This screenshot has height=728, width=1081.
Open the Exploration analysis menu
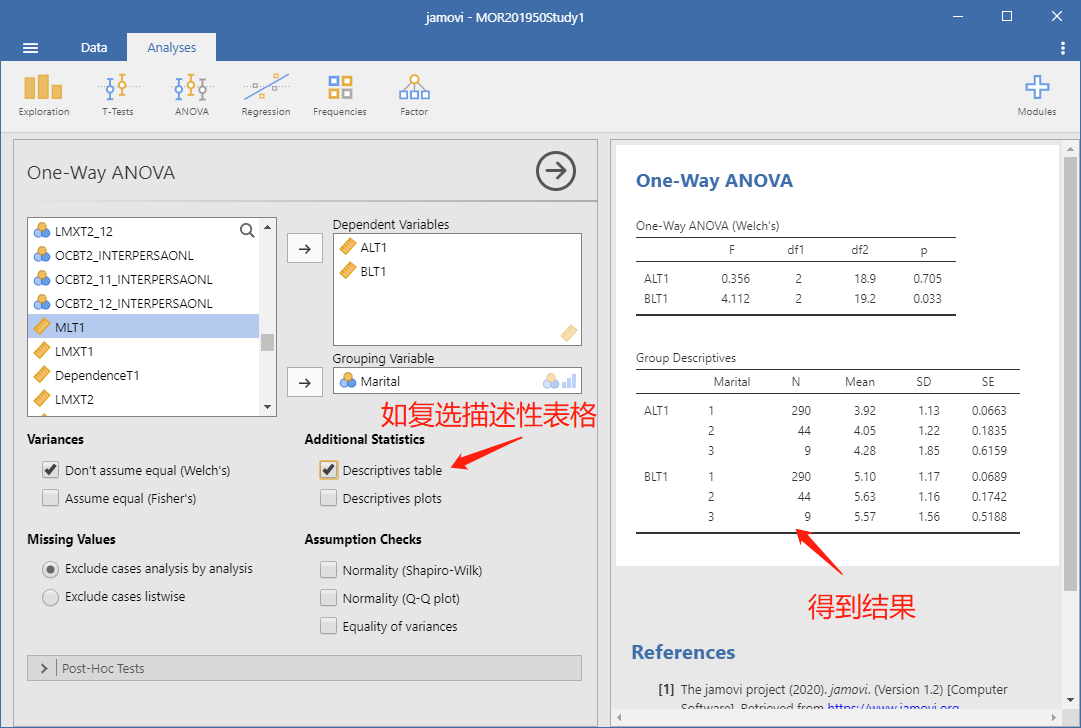pyautogui.click(x=43, y=96)
